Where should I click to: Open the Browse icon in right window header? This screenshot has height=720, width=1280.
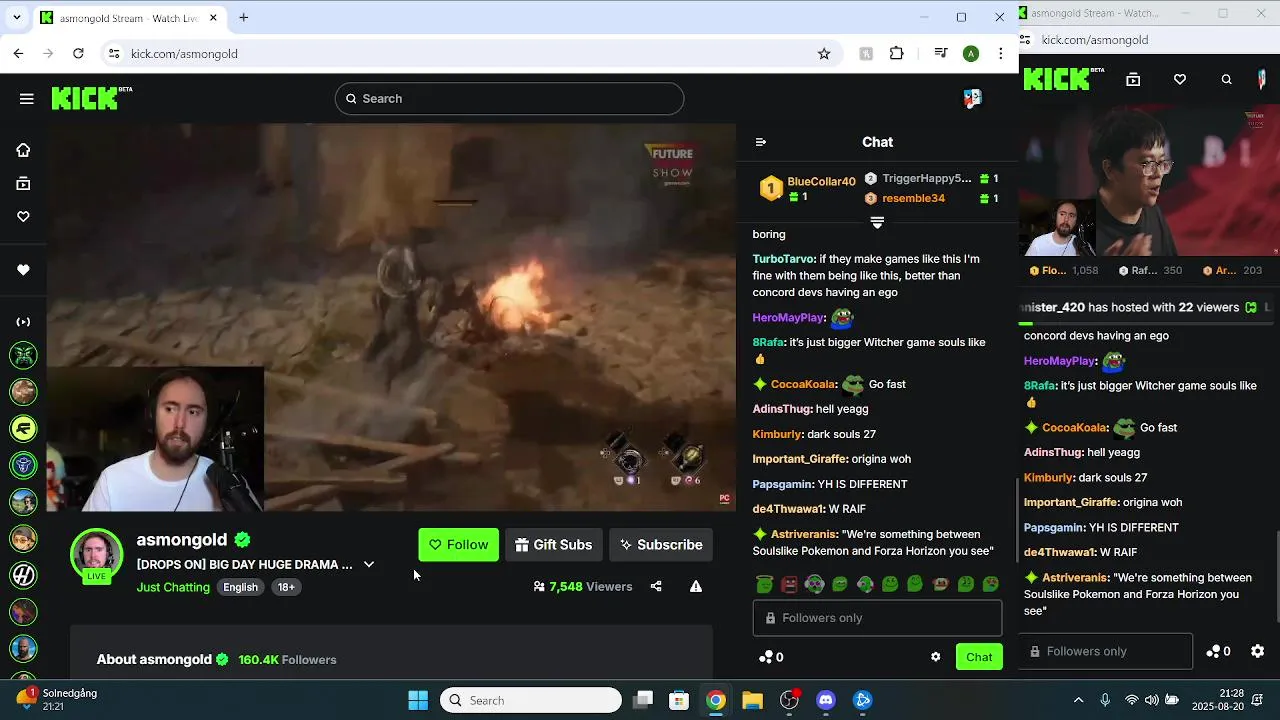1133,80
